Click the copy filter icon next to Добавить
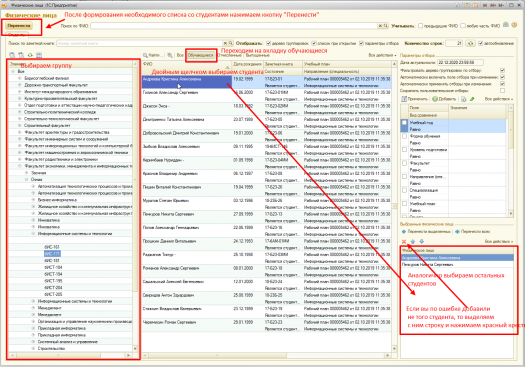The width and height of the screenshot is (525, 367). click(x=464, y=99)
